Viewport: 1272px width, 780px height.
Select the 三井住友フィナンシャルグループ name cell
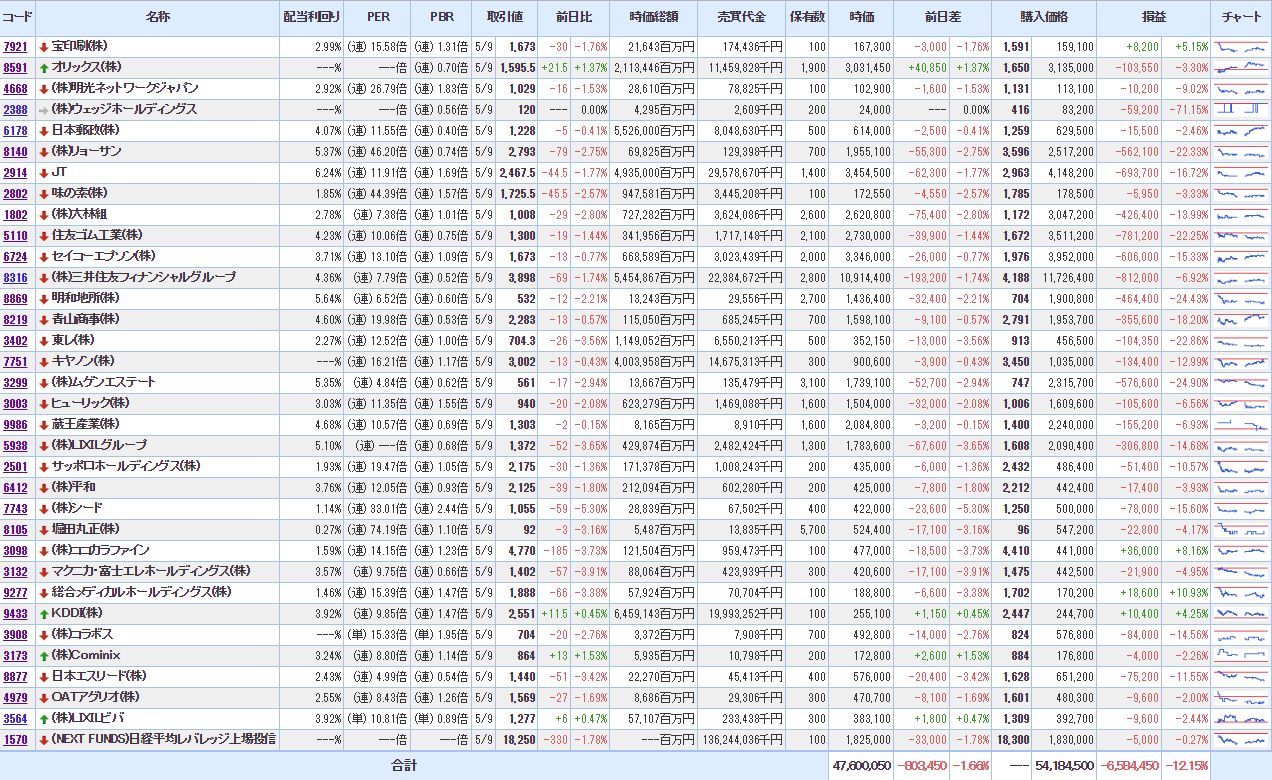pyautogui.click(x=150, y=278)
